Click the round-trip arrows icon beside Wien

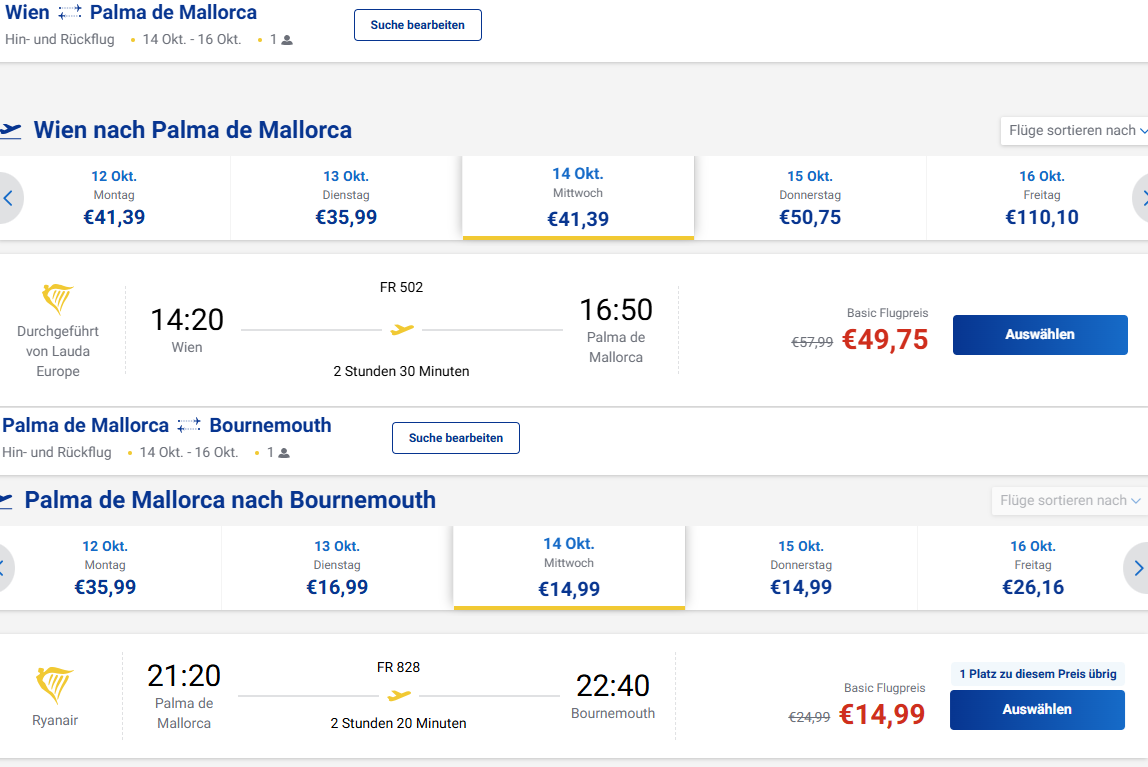(x=70, y=12)
